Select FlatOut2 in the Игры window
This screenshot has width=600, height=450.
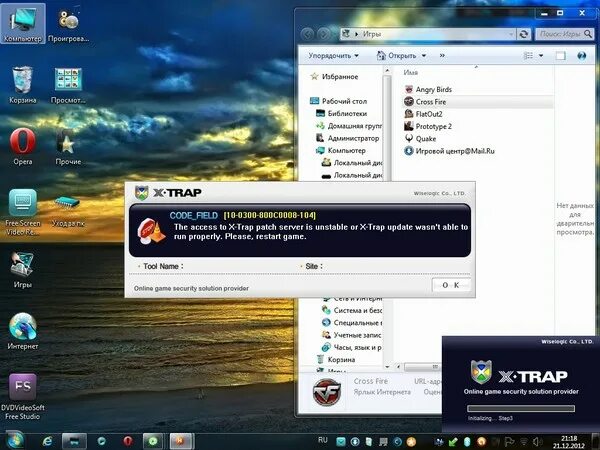(424, 114)
